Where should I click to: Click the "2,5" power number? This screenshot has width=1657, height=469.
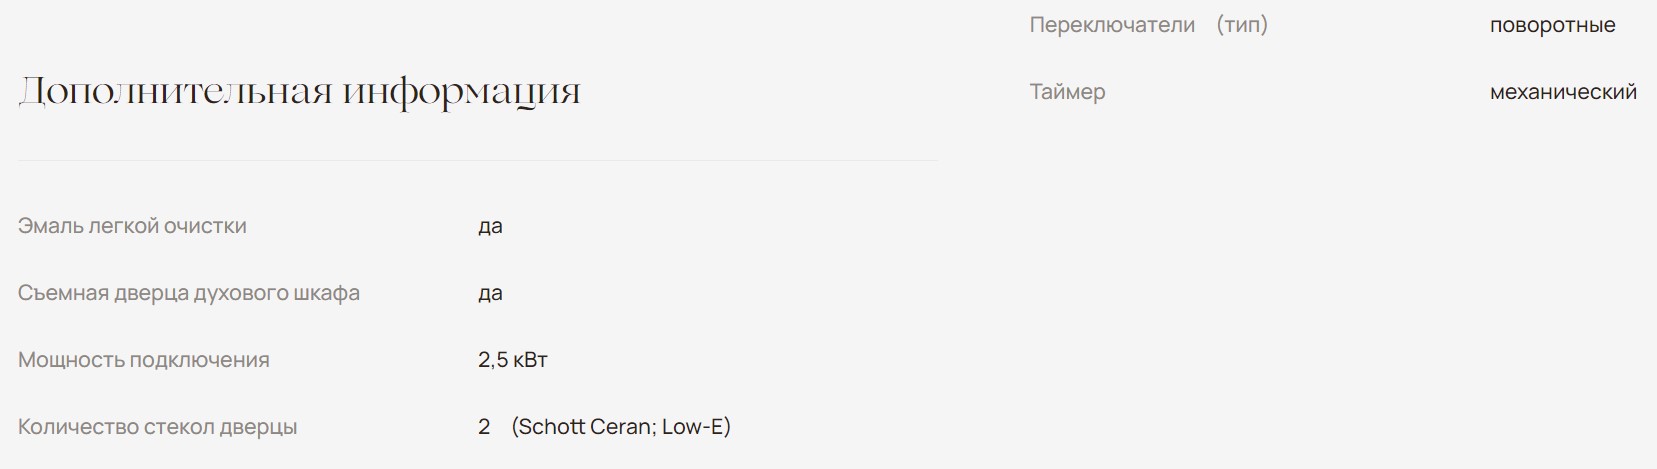493,360
